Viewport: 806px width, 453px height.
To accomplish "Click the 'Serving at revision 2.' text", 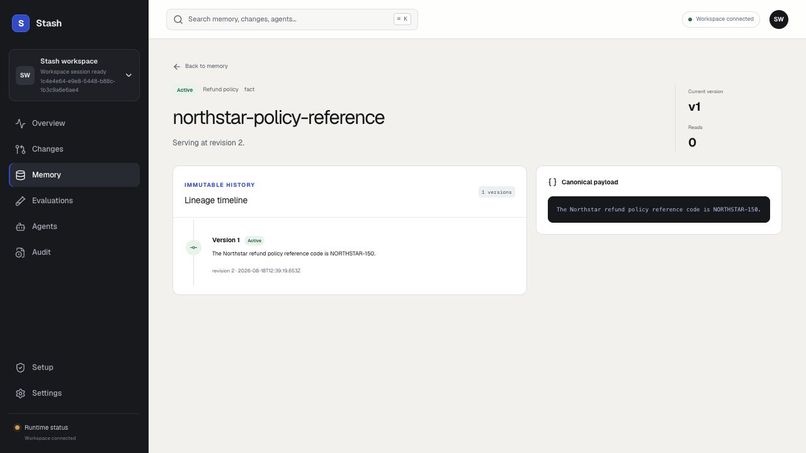I will pyautogui.click(x=208, y=142).
